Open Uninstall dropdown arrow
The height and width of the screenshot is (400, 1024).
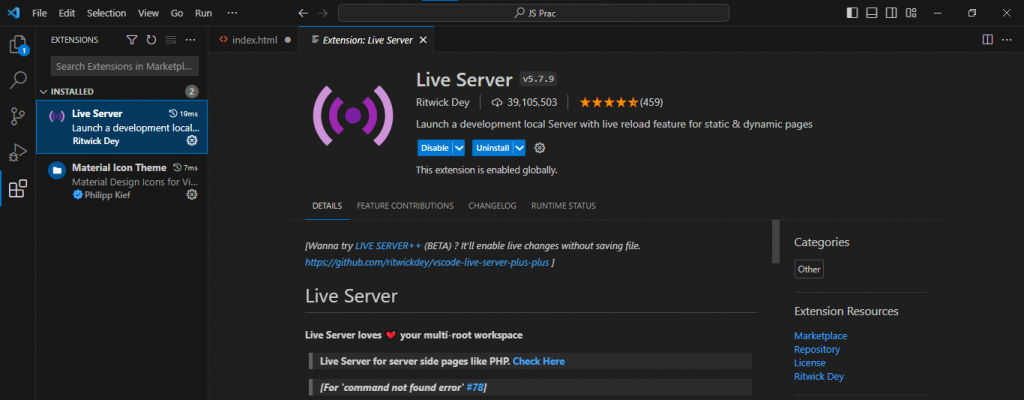point(519,148)
